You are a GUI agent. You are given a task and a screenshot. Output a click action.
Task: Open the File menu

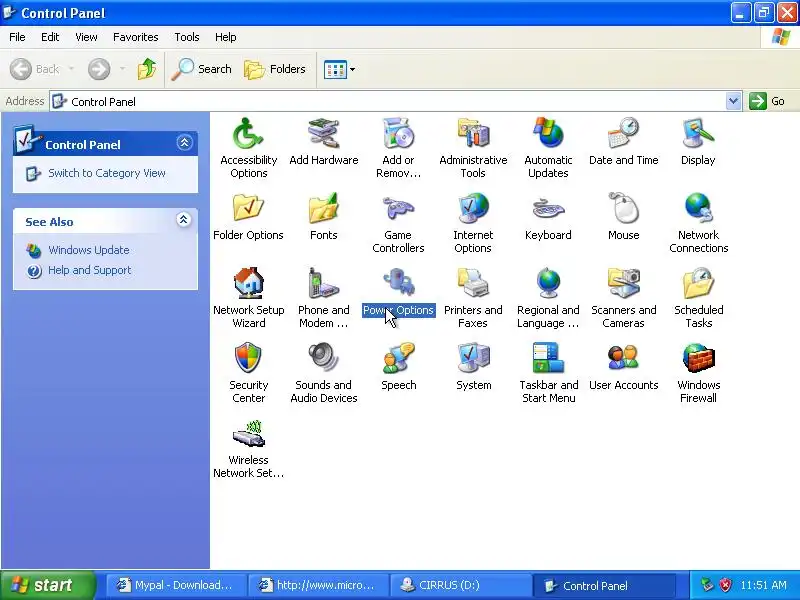(x=17, y=37)
